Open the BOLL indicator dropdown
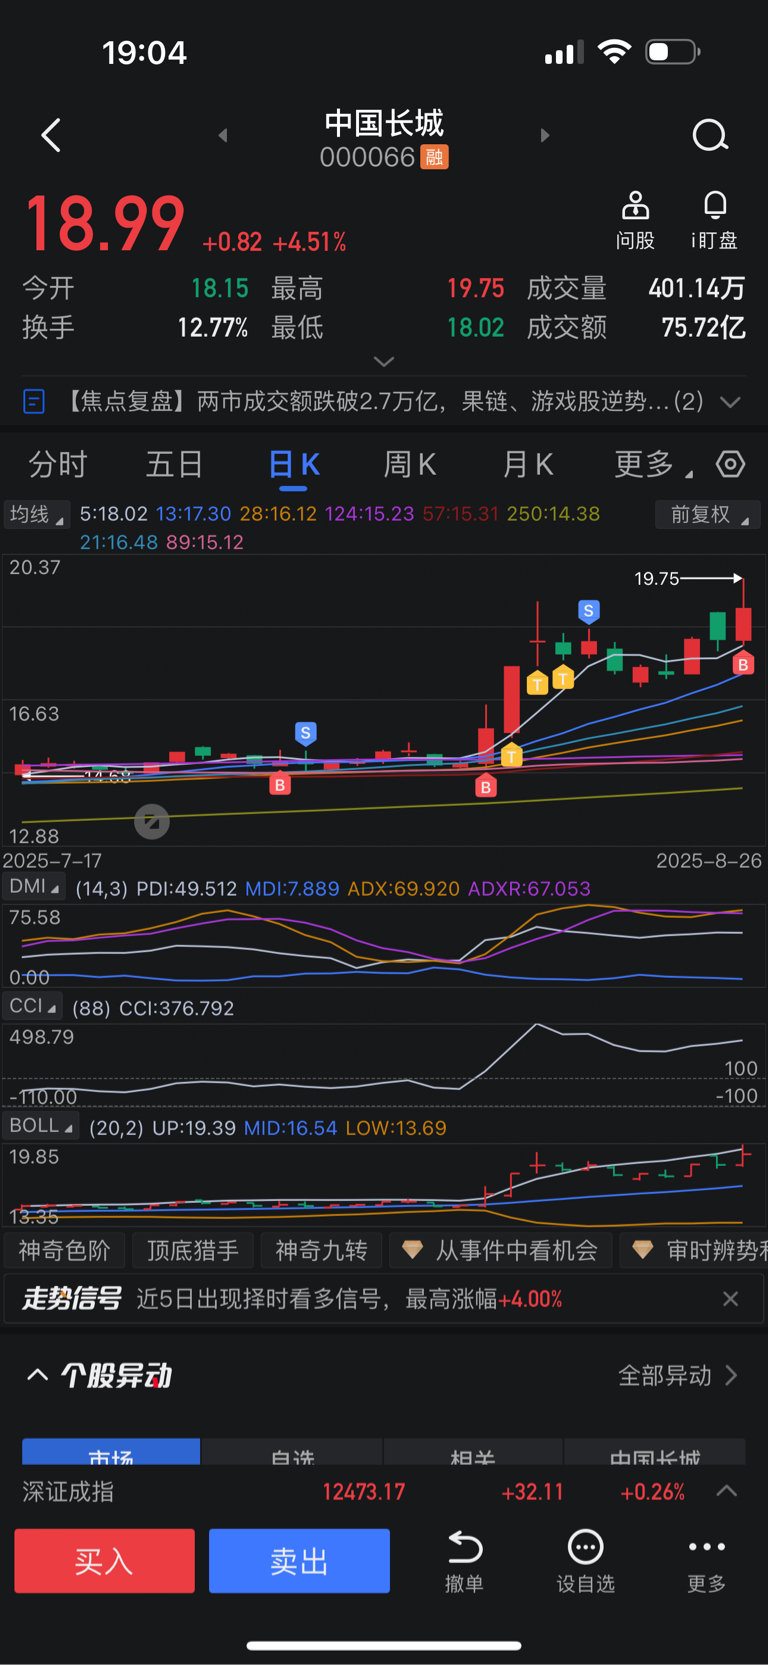This screenshot has height=1665, width=768. [x=41, y=1126]
